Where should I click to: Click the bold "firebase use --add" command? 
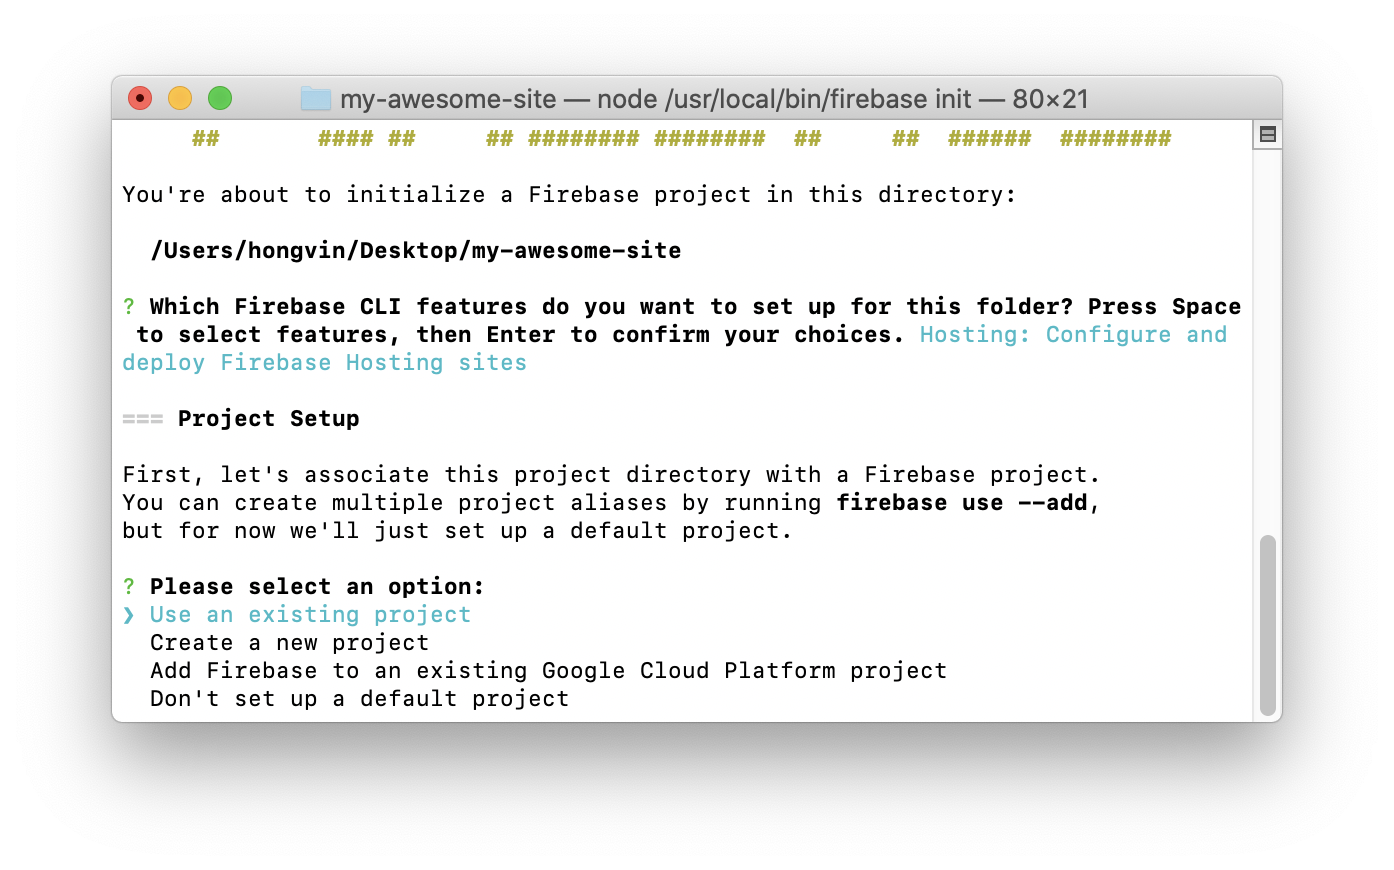coord(962,503)
